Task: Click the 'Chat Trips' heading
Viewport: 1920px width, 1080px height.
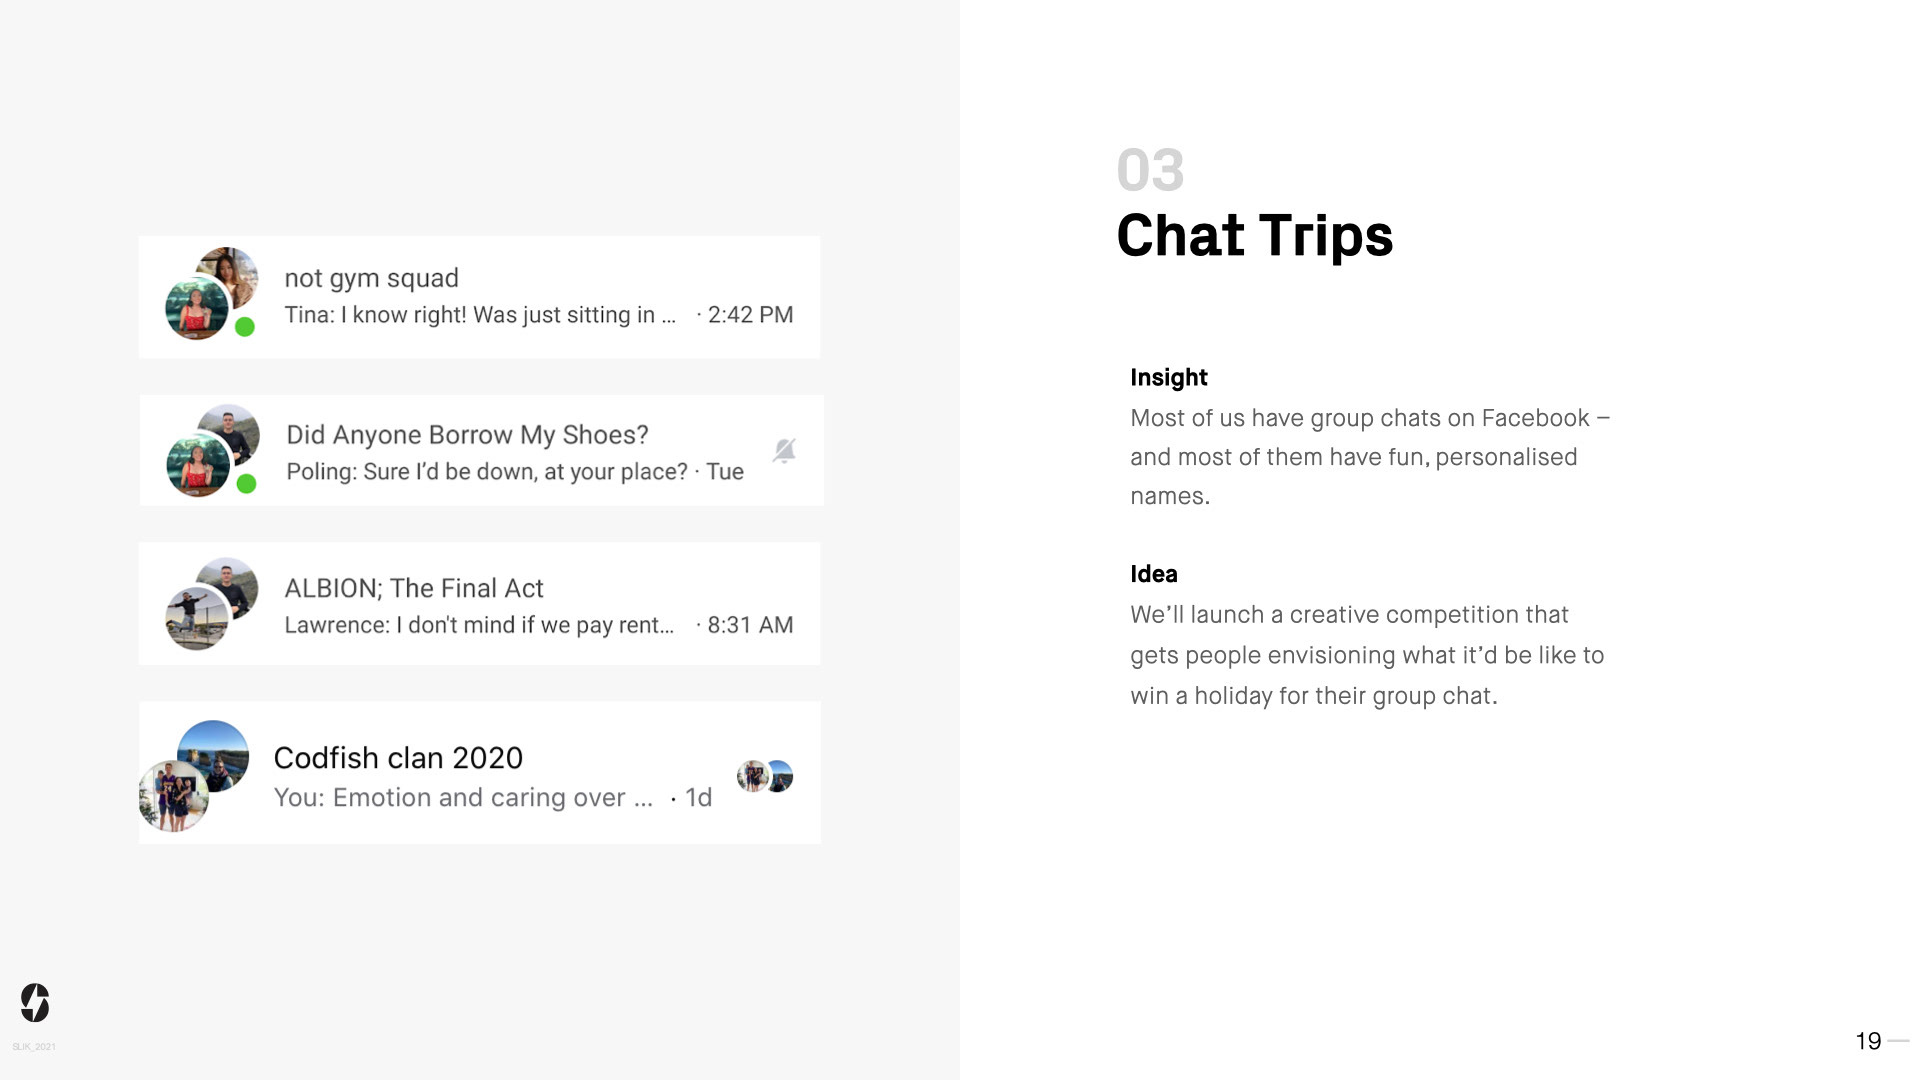Action: [x=1254, y=236]
